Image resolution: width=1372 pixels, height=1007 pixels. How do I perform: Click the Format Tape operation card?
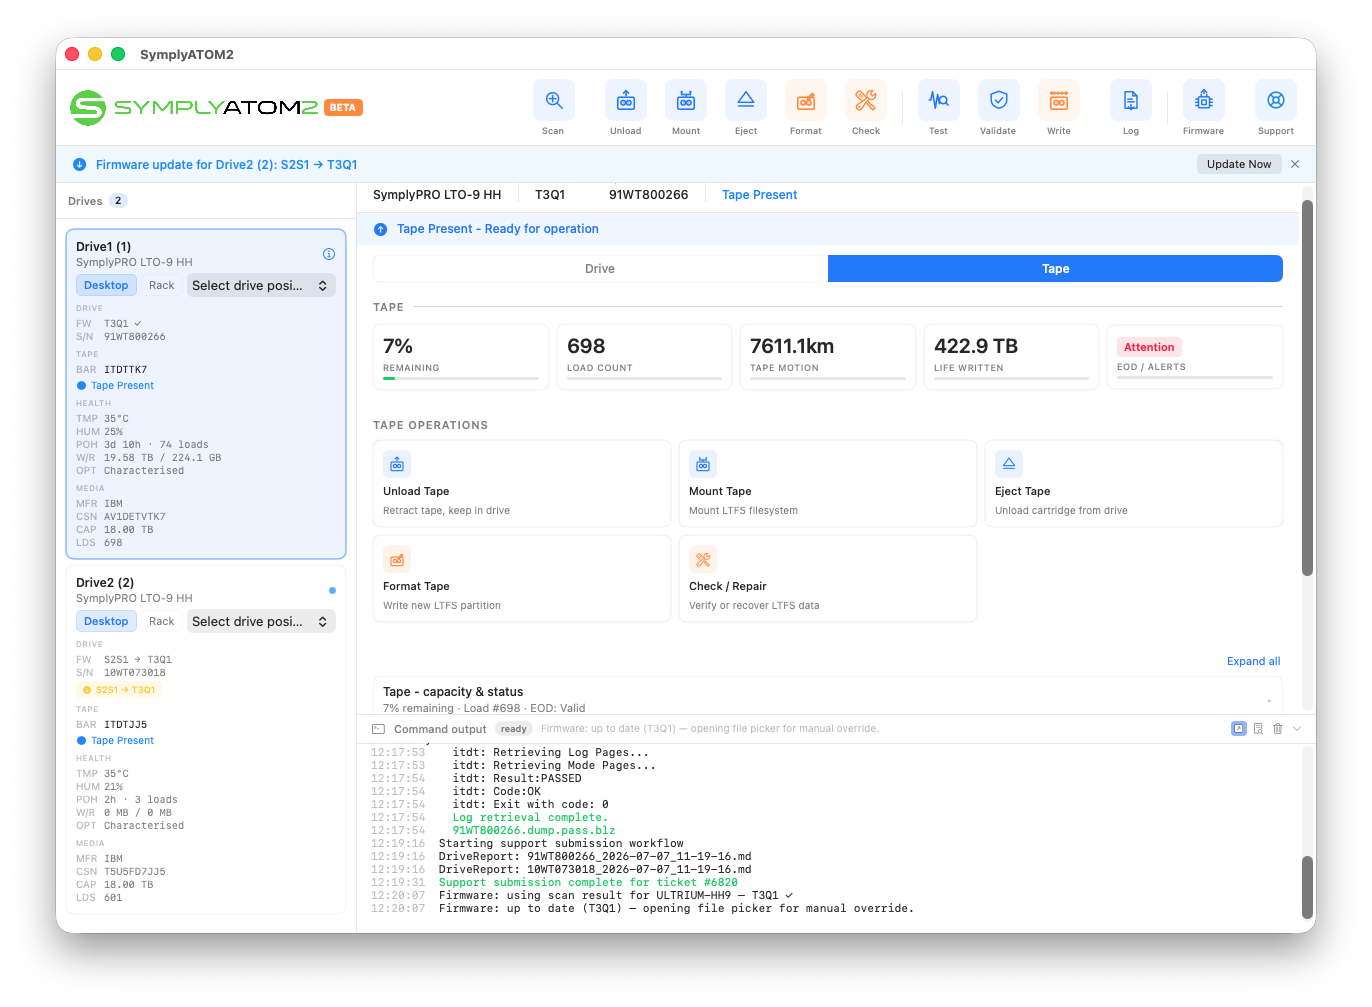click(522, 578)
